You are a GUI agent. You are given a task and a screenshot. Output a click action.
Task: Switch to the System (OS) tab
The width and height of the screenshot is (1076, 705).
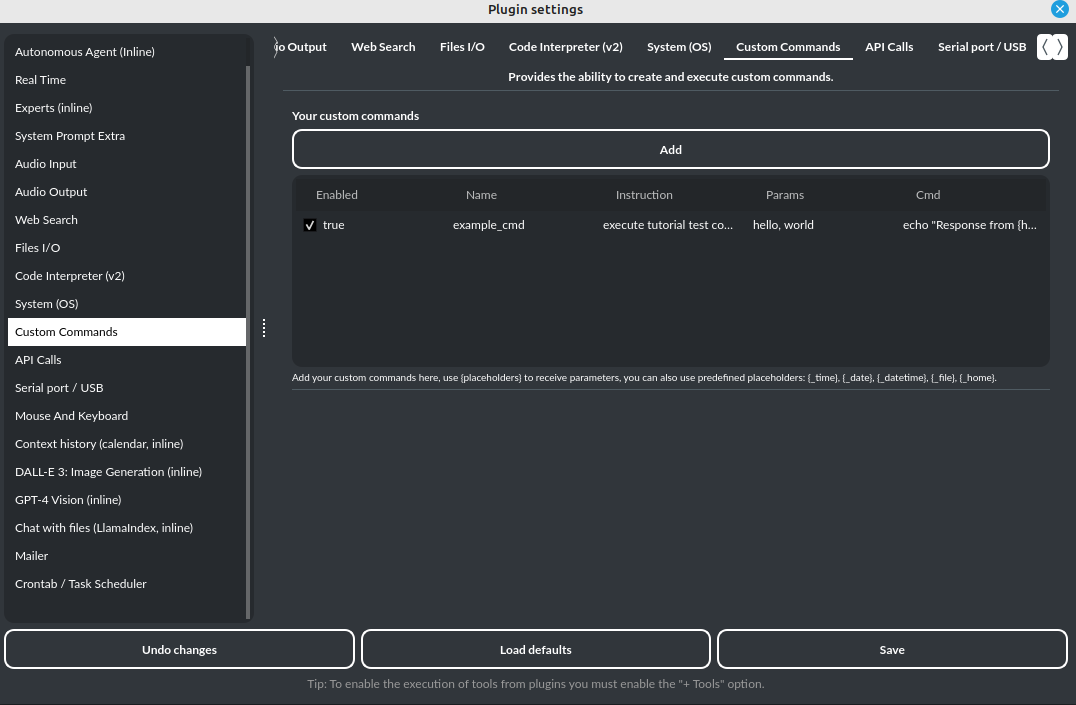[679, 46]
